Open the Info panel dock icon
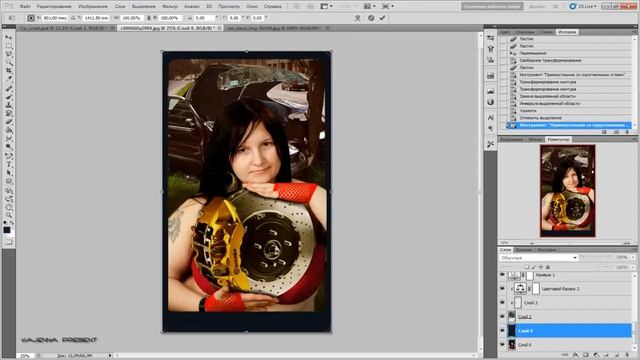 pos(491,102)
